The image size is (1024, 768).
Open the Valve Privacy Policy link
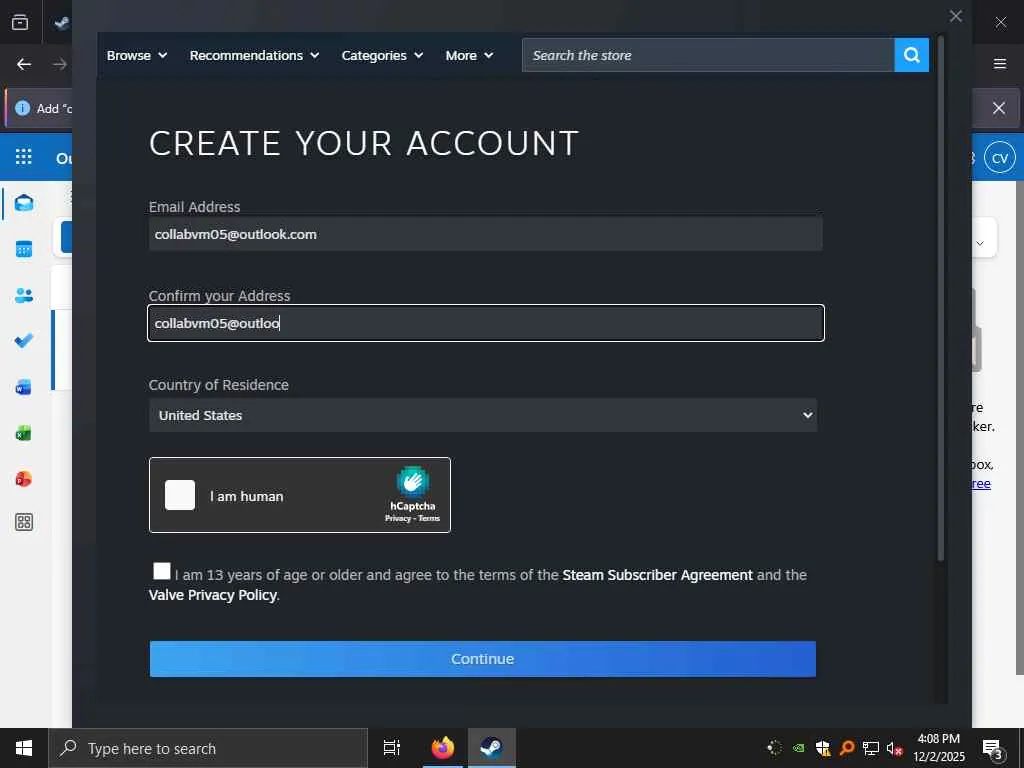(x=213, y=595)
